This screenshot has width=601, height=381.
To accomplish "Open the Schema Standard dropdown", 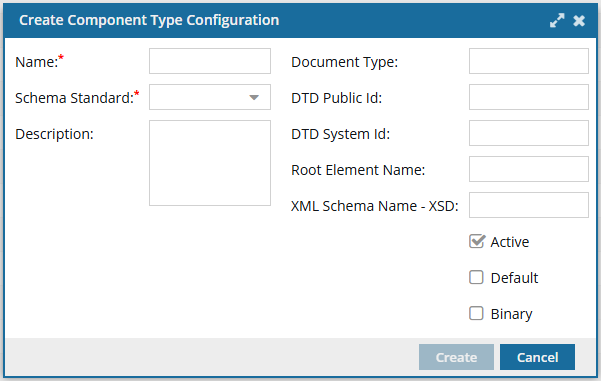I will 210,97.
